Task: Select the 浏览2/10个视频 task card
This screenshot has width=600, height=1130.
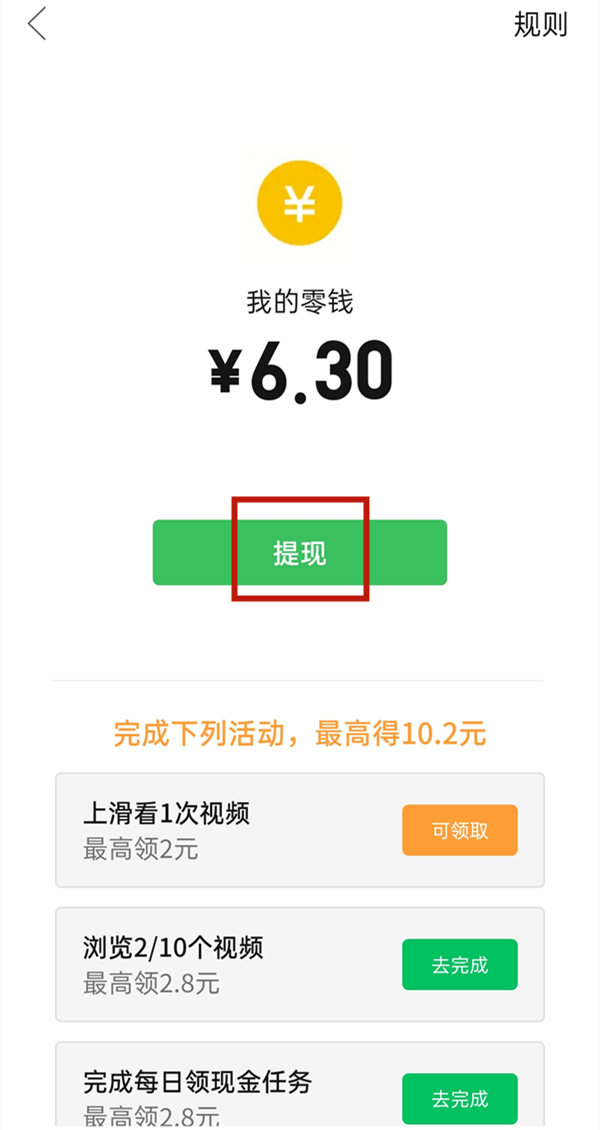Action: click(299, 965)
